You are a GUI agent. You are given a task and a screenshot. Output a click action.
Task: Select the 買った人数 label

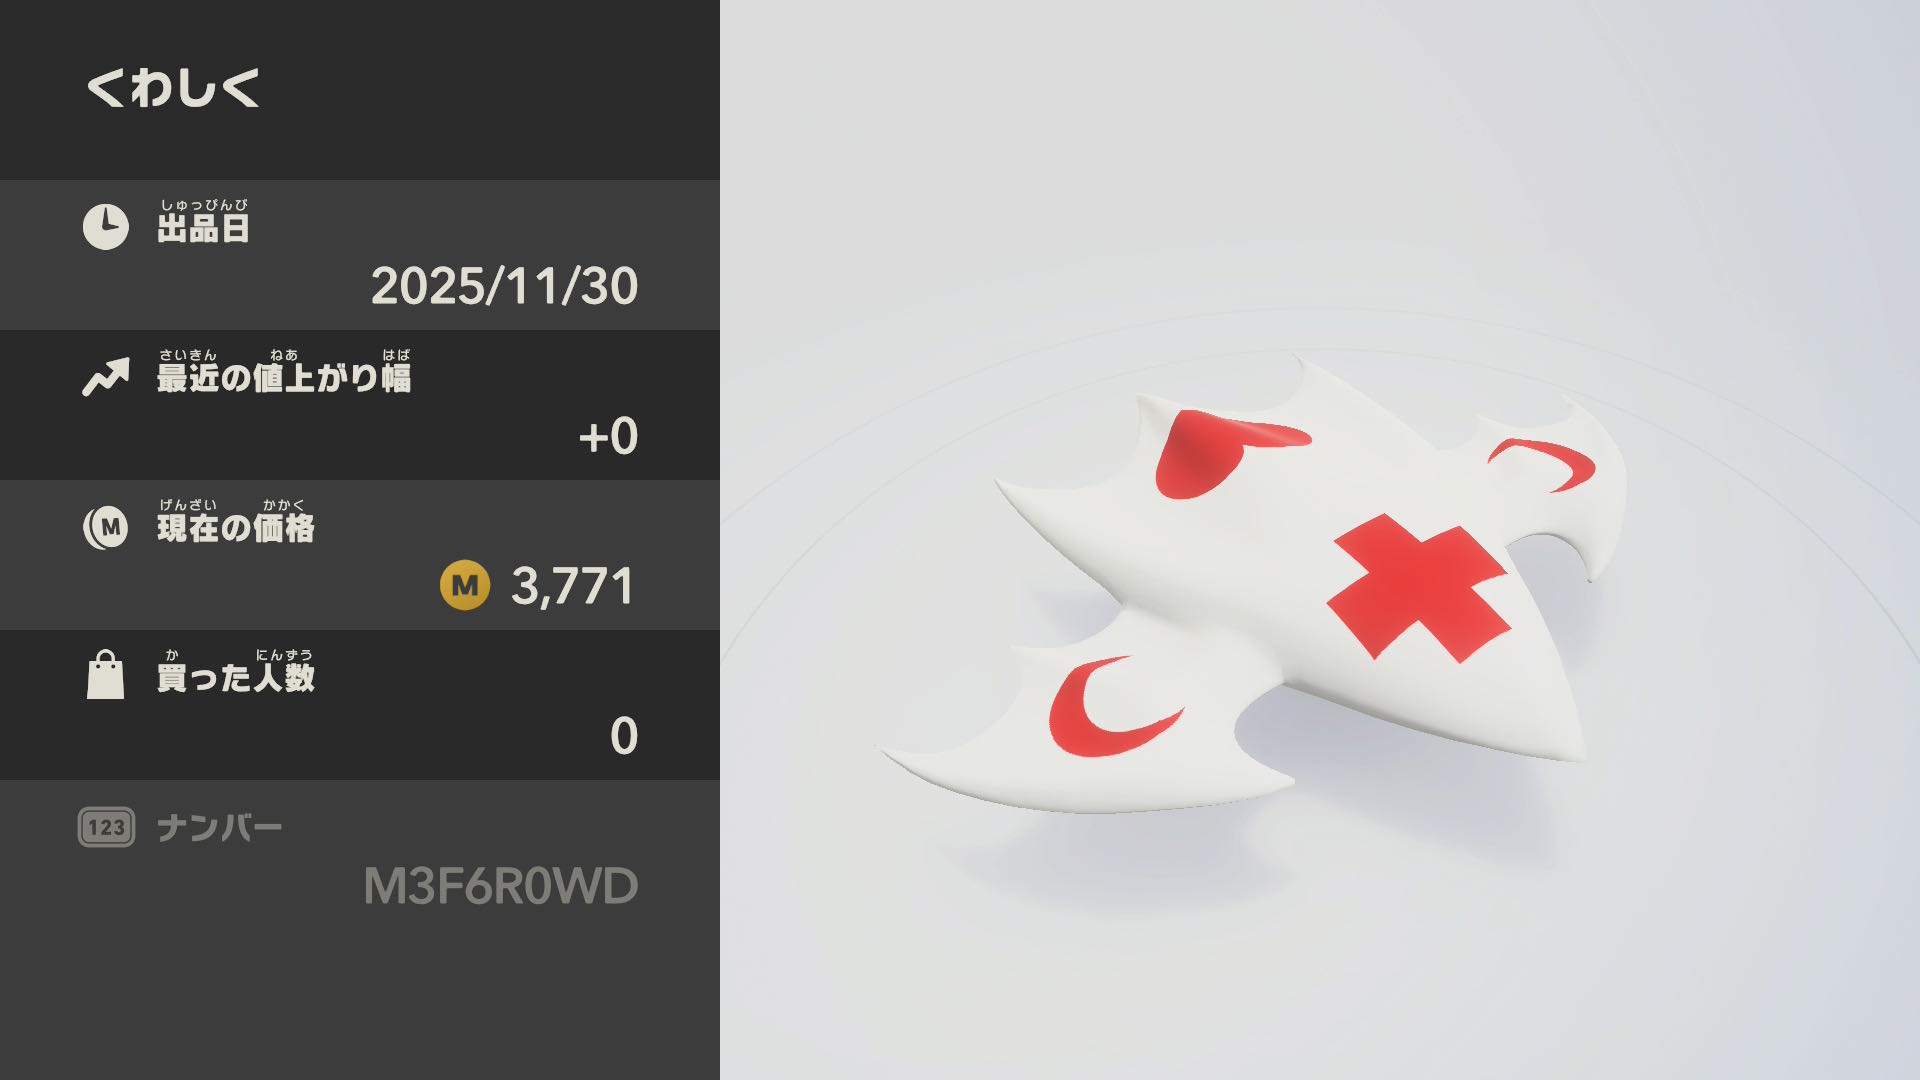236,678
